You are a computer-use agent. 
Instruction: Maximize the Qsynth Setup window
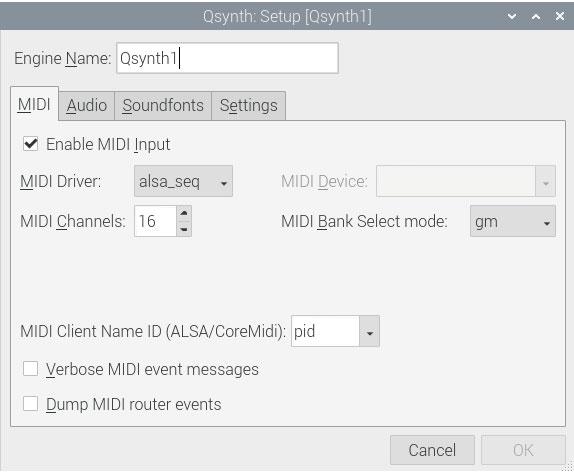pos(536,16)
